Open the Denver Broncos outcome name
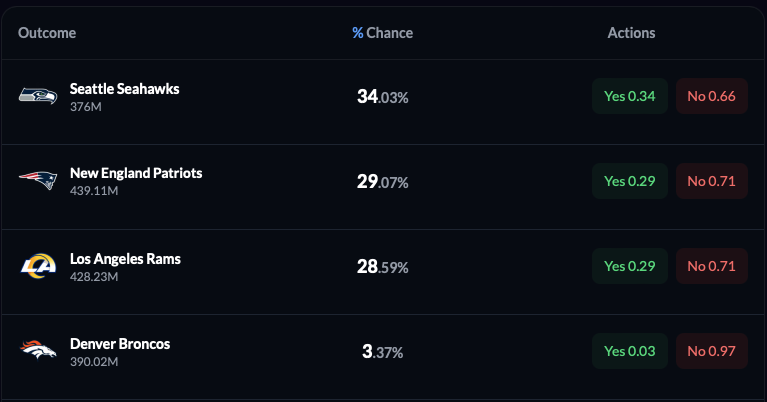Image resolution: width=767 pixels, height=402 pixels. pyautogui.click(x=120, y=343)
